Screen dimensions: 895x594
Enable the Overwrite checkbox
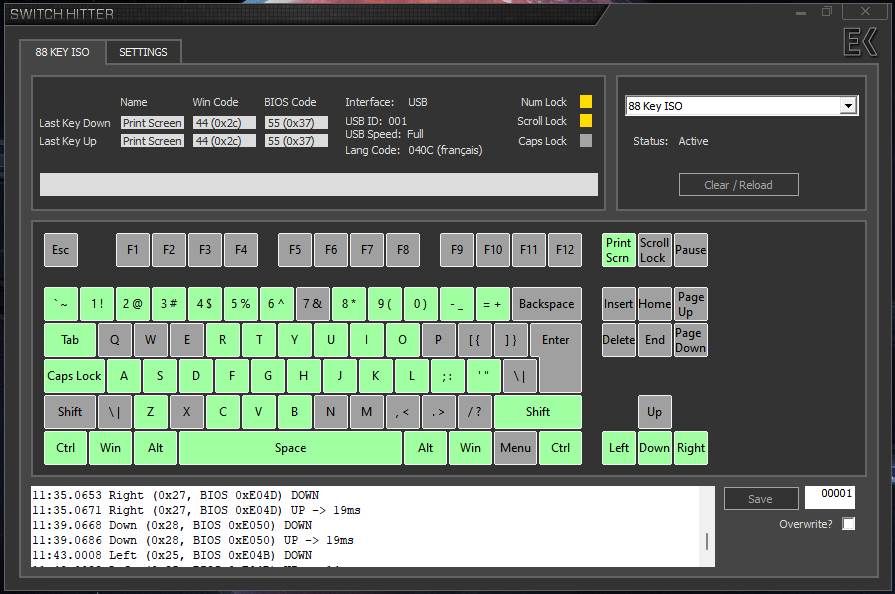[x=848, y=524]
